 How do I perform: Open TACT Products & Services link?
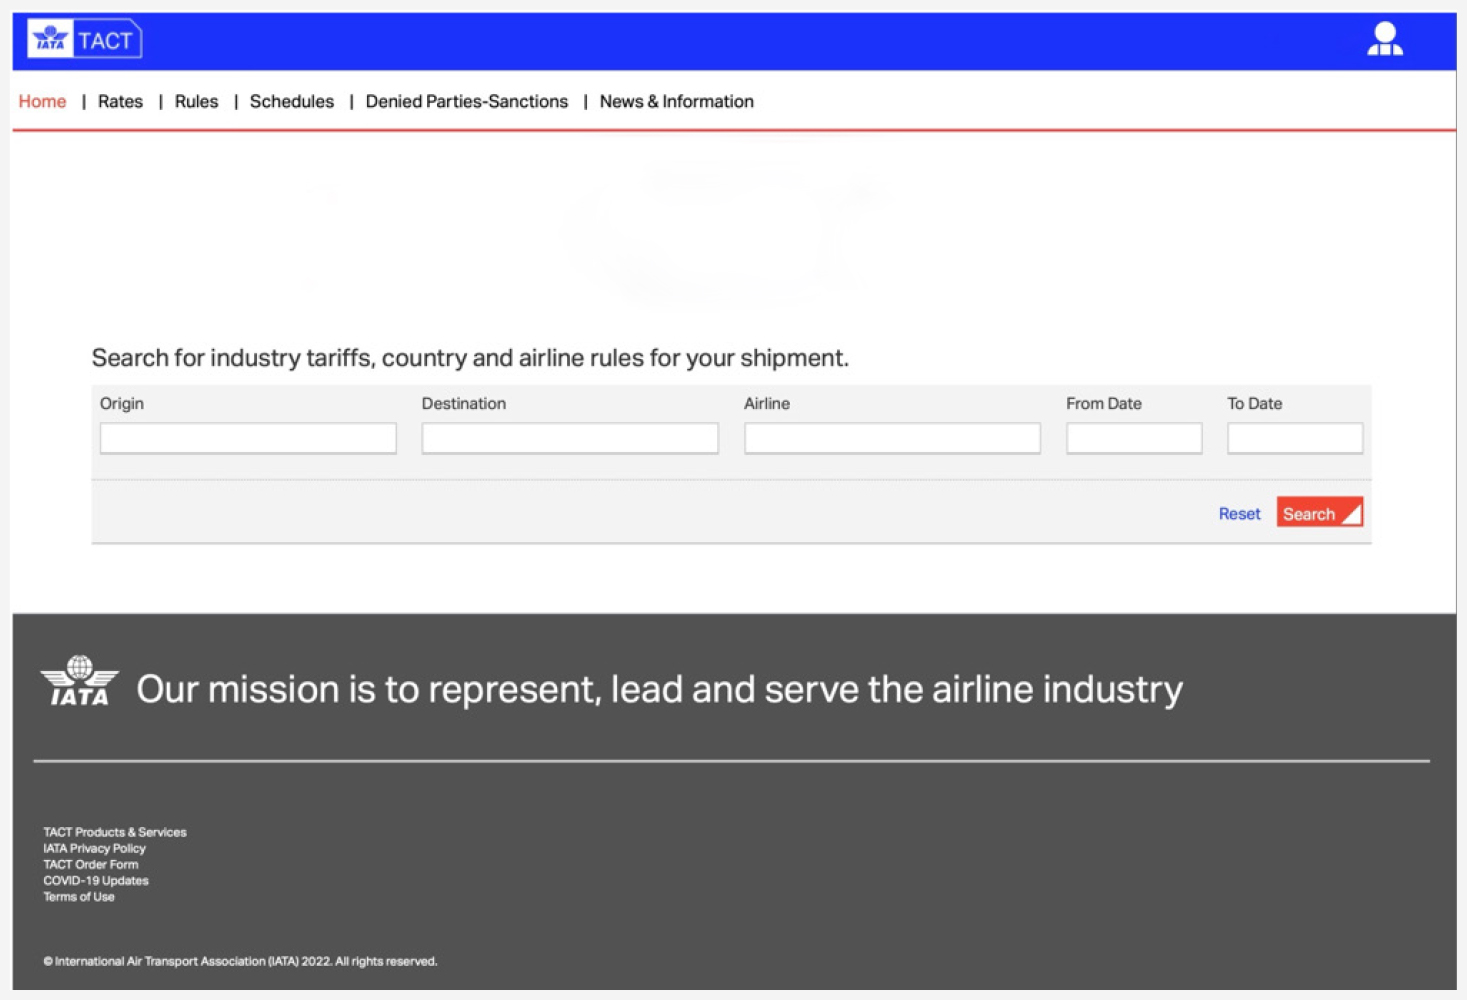pyautogui.click(x=115, y=832)
